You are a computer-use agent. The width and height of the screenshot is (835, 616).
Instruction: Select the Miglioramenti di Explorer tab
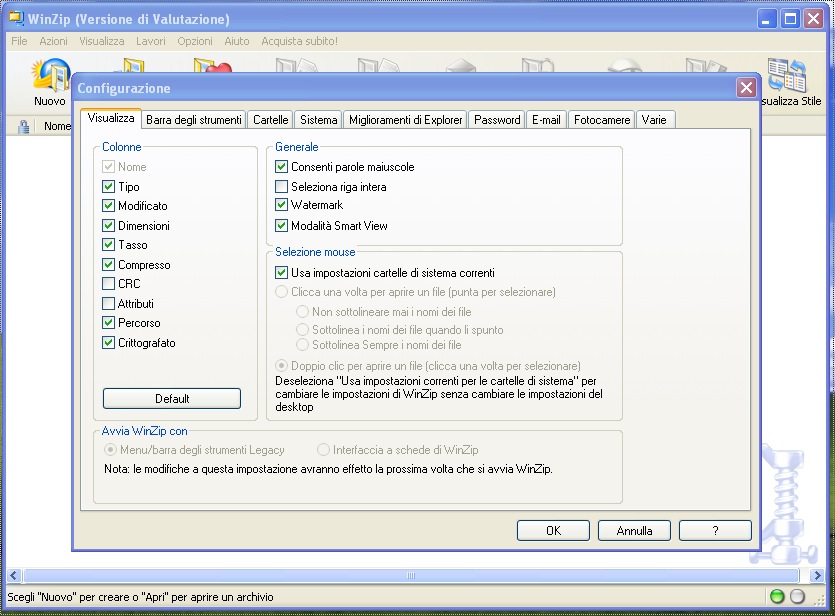point(405,120)
